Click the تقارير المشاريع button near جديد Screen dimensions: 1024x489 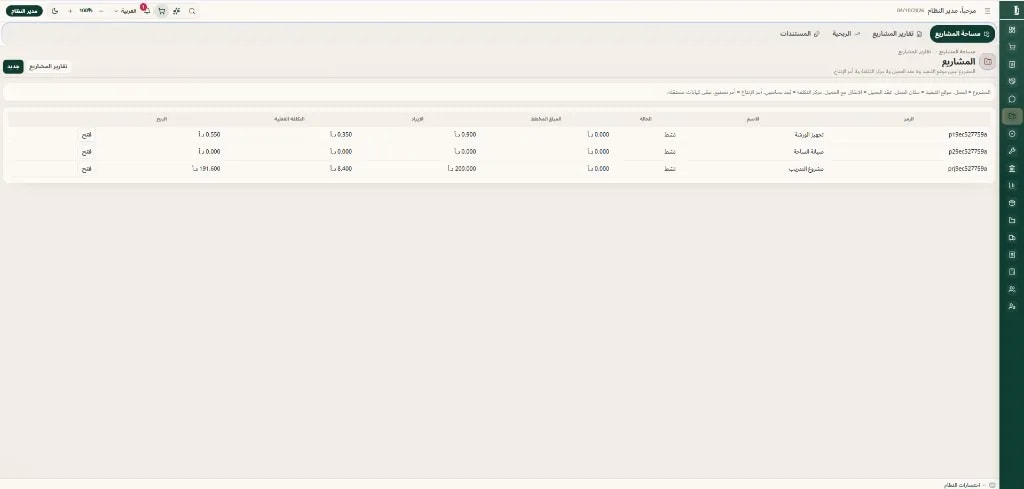(x=49, y=67)
